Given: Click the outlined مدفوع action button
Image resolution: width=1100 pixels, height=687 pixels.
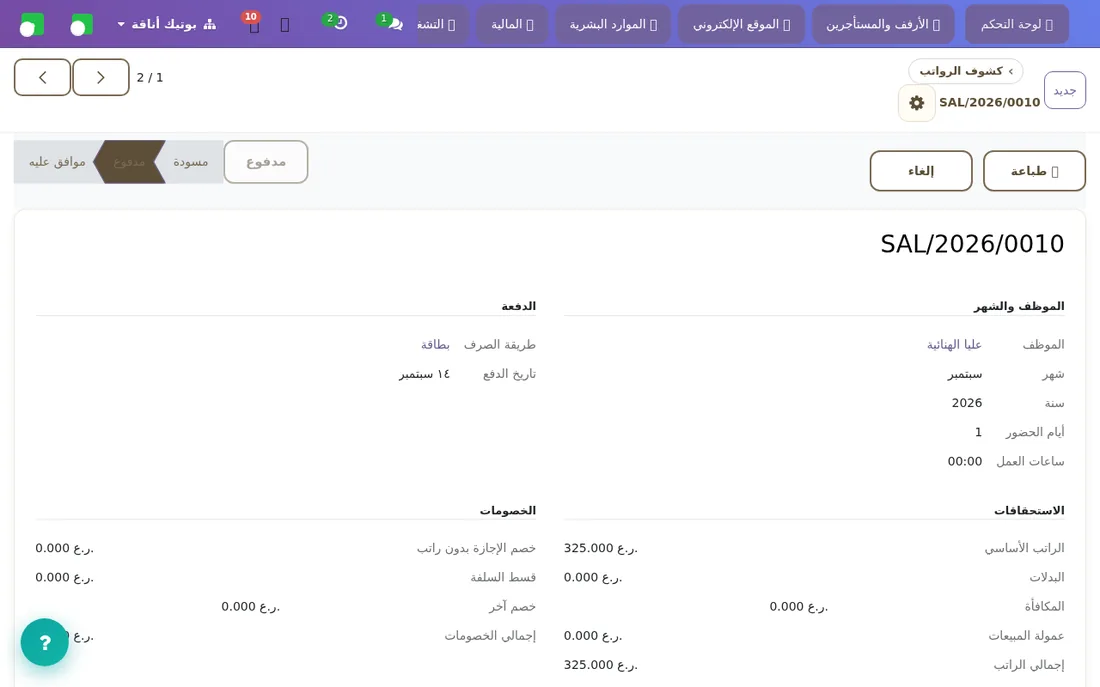Looking at the screenshot, I should tap(266, 162).
